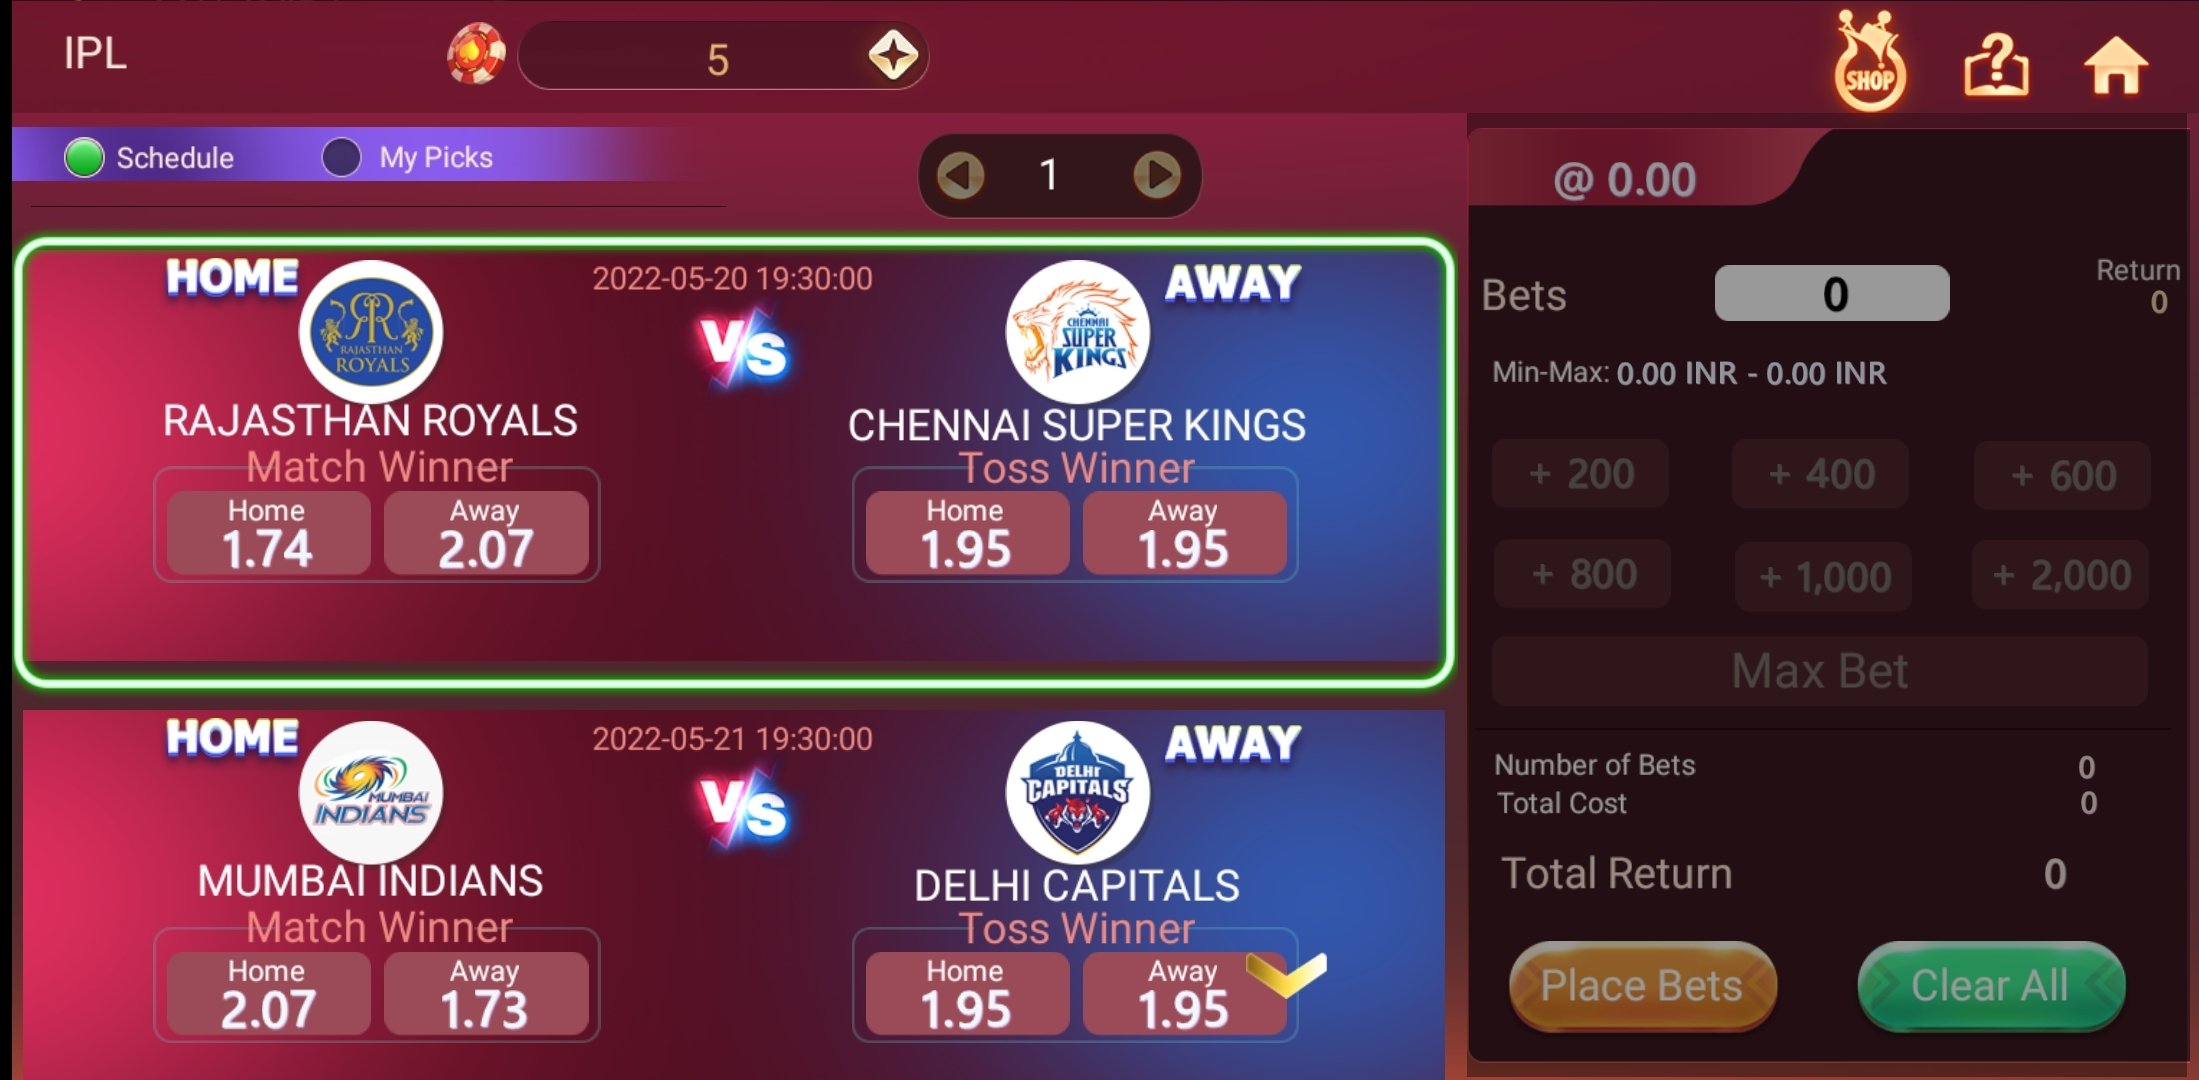Add 200 to the bet amount

[x=1581, y=474]
